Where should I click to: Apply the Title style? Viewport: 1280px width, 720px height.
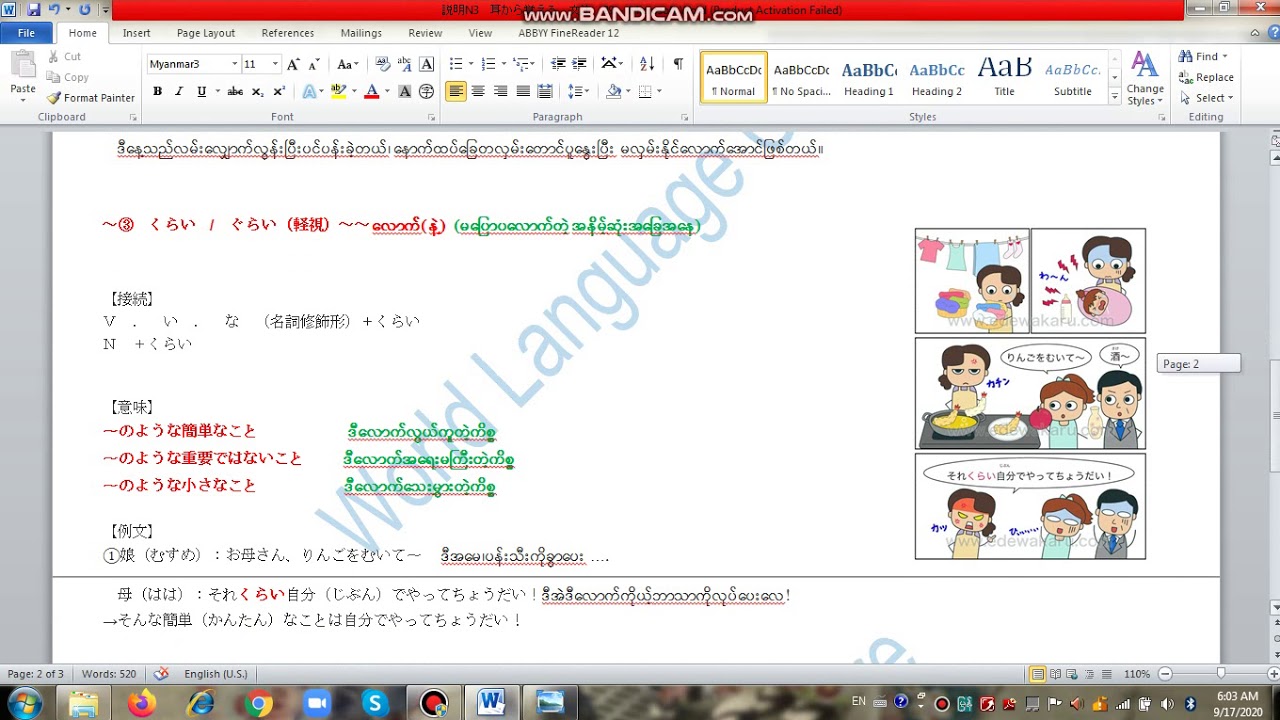(x=1004, y=78)
